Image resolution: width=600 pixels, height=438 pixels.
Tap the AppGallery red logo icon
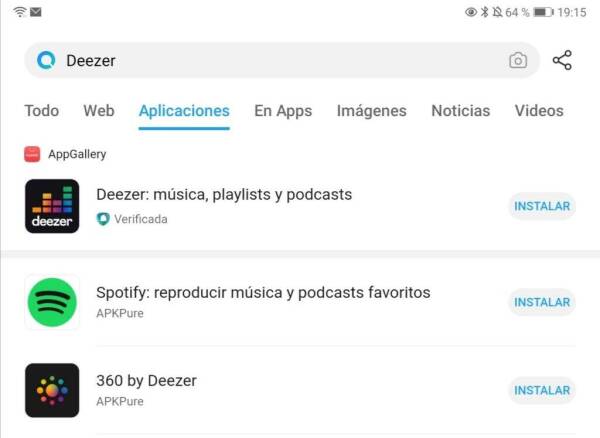[x=32, y=154]
